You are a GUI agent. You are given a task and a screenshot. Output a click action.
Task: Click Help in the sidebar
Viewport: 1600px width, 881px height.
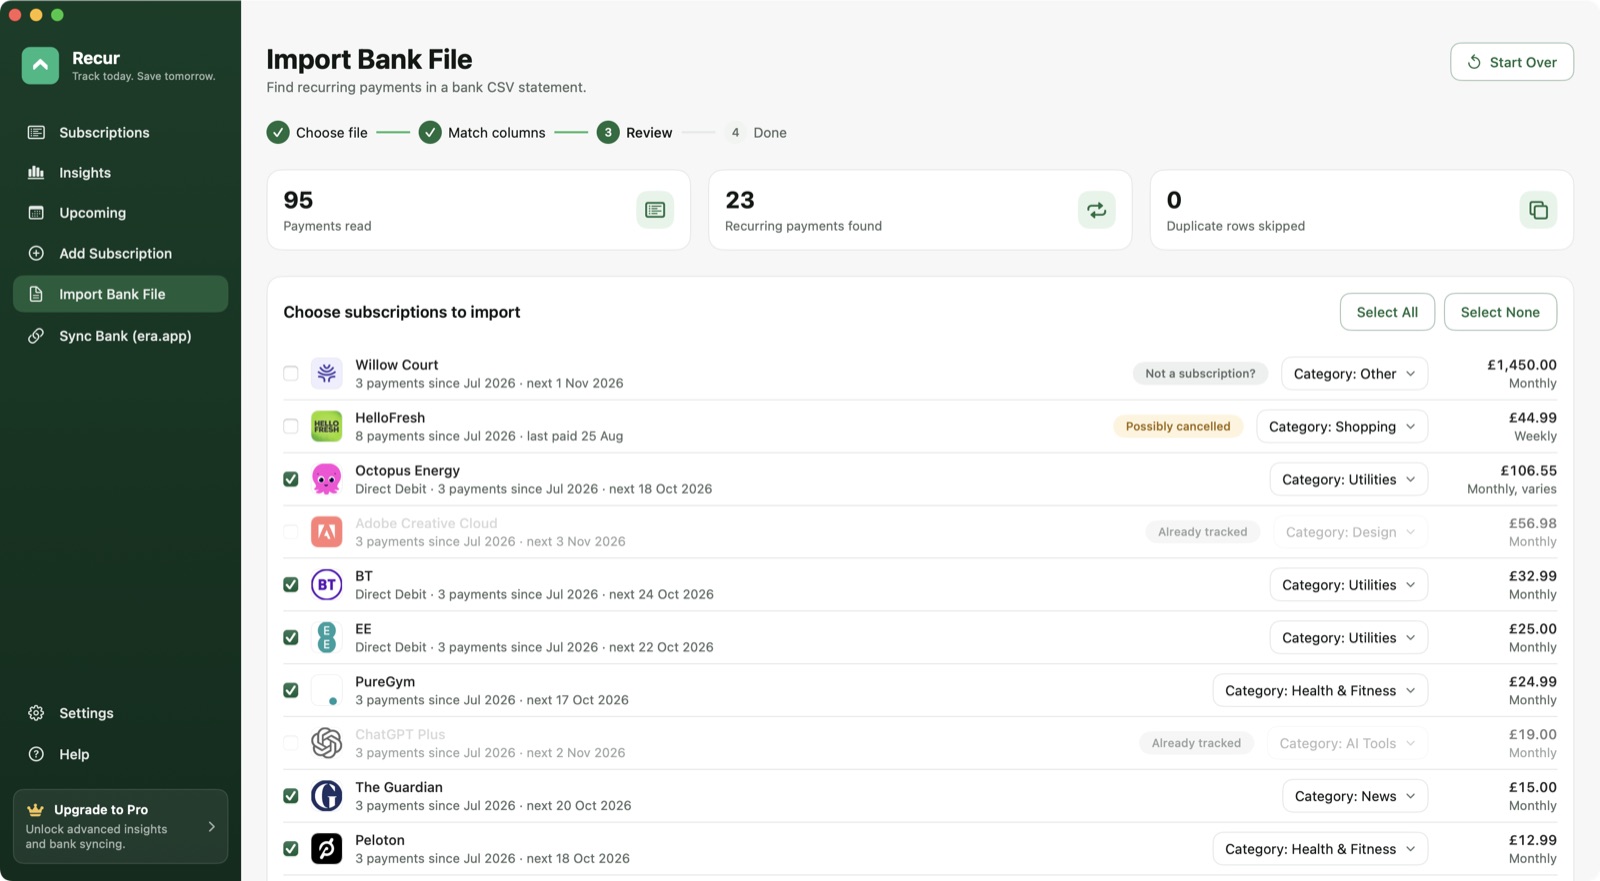pos(120,754)
